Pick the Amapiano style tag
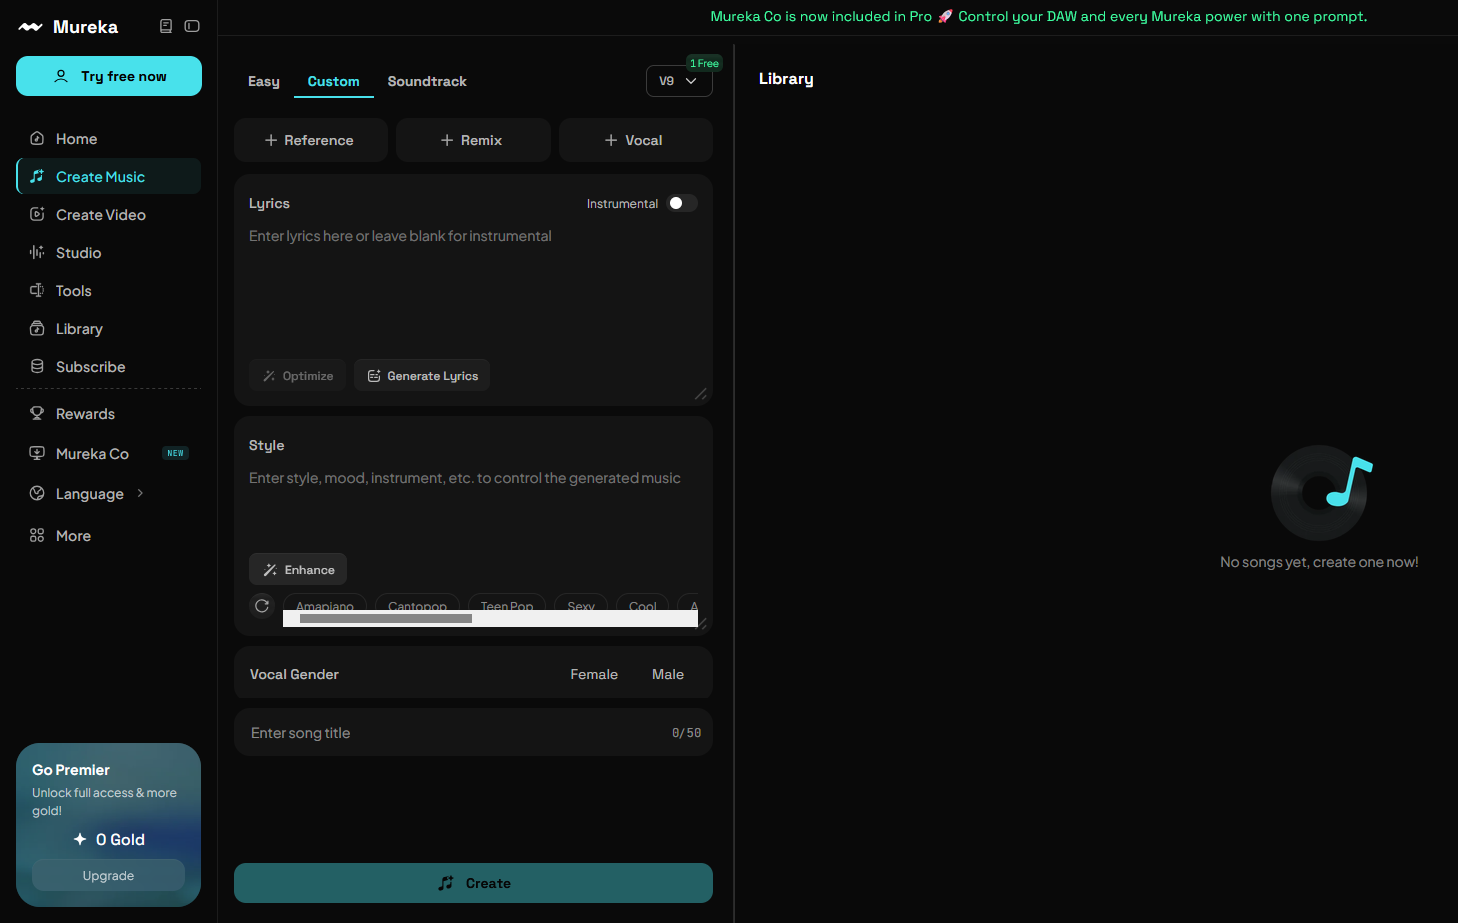The image size is (1458, 923). [325, 603]
